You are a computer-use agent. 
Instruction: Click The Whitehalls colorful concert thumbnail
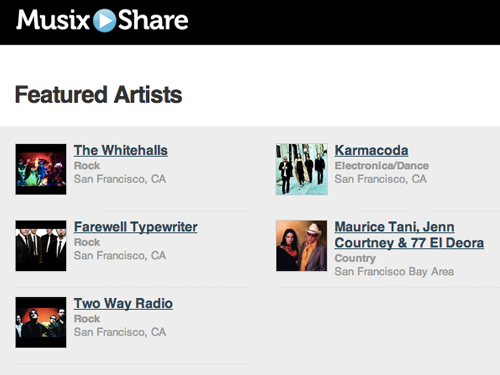(41, 169)
